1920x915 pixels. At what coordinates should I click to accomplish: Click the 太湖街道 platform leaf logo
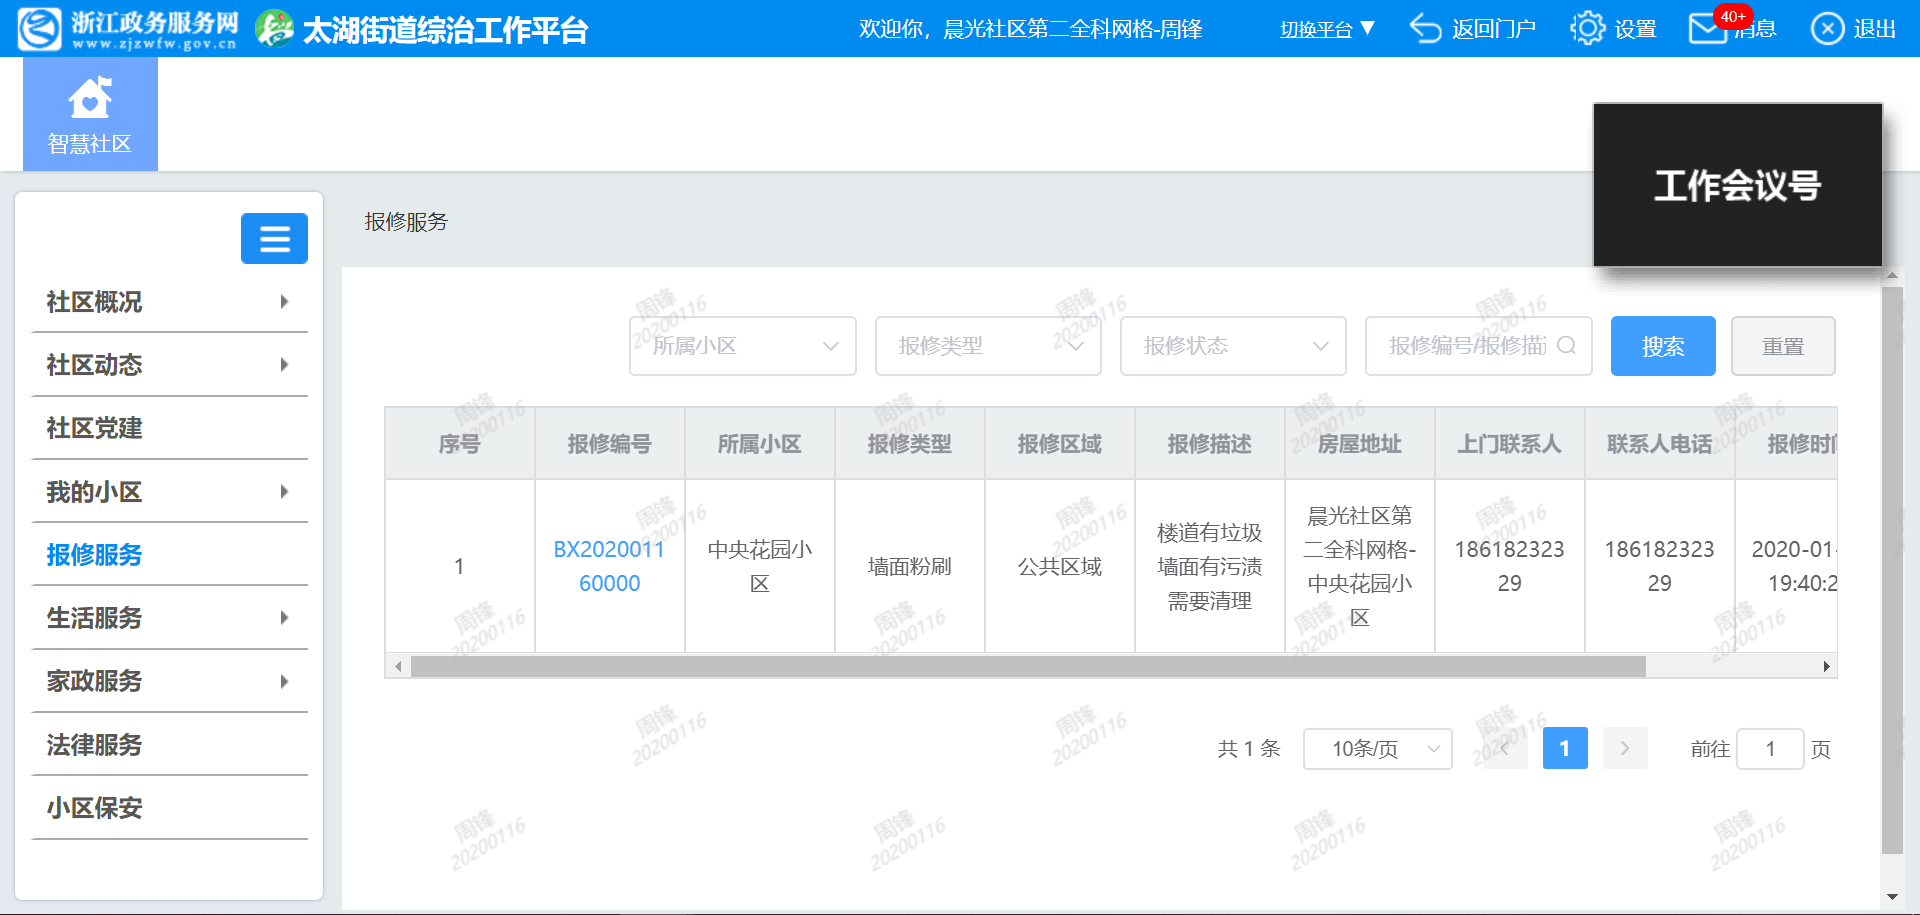pyautogui.click(x=273, y=29)
